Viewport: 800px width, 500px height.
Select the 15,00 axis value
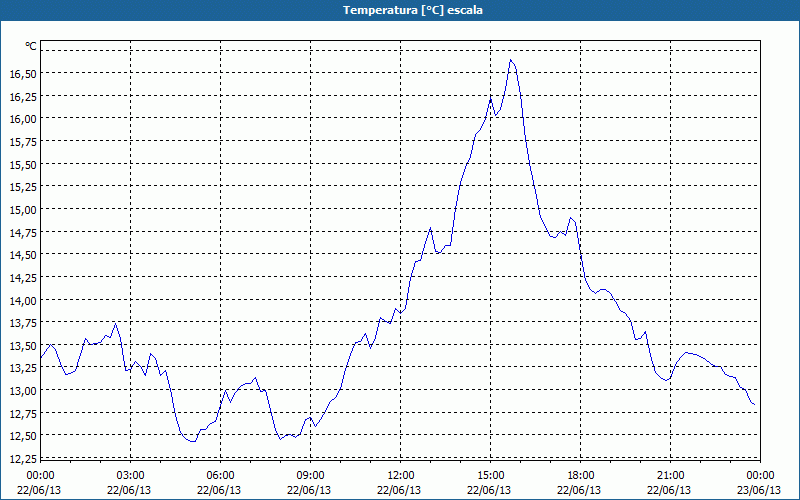(23, 210)
